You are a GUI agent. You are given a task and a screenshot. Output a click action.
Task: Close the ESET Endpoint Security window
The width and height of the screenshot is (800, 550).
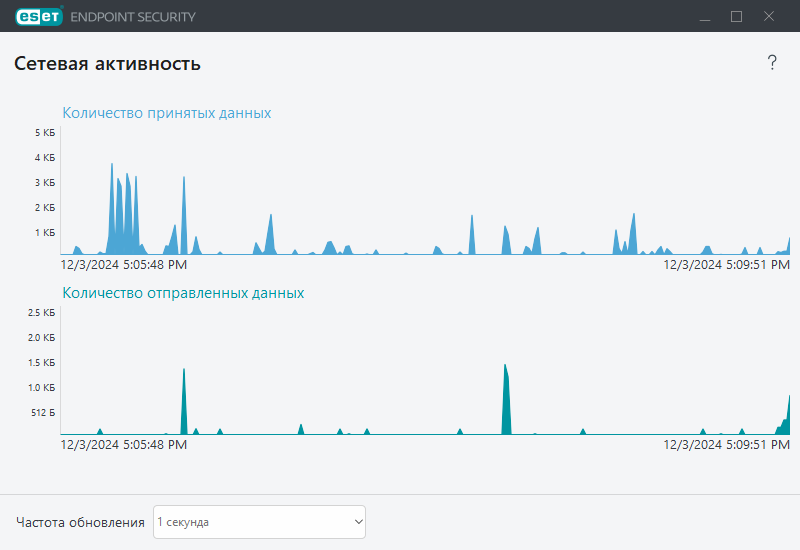(x=769, y=16)
